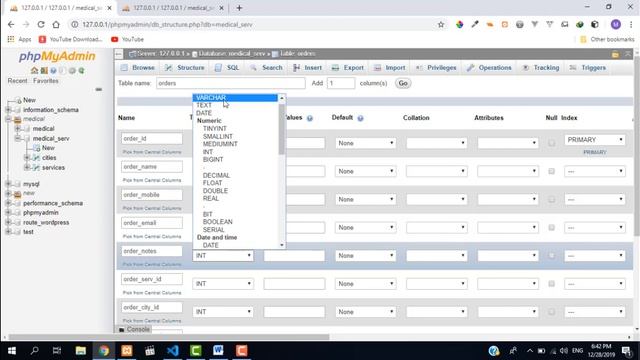This screenshot has height=360, width=640.
Task: Open the Type dropdown for order_notes
Action: pos(223,256)
